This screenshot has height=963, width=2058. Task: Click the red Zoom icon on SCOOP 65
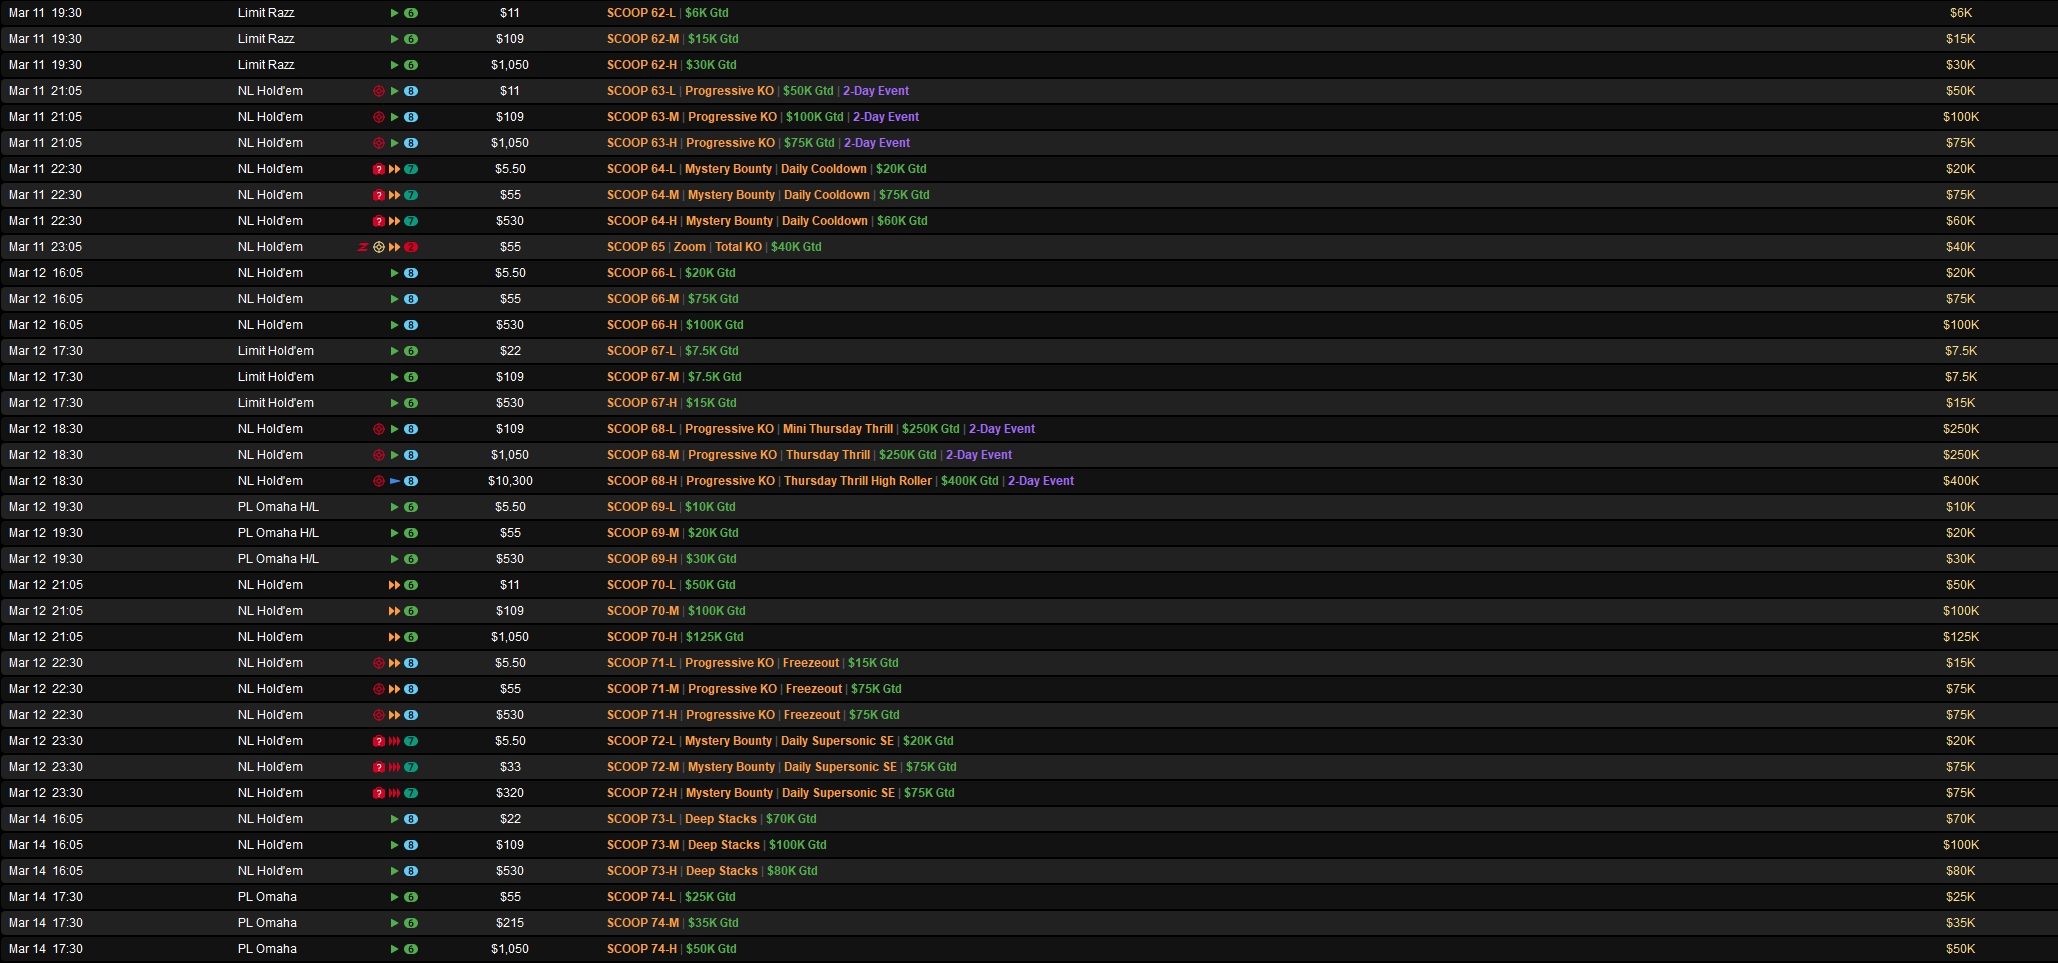coord(363,247)
